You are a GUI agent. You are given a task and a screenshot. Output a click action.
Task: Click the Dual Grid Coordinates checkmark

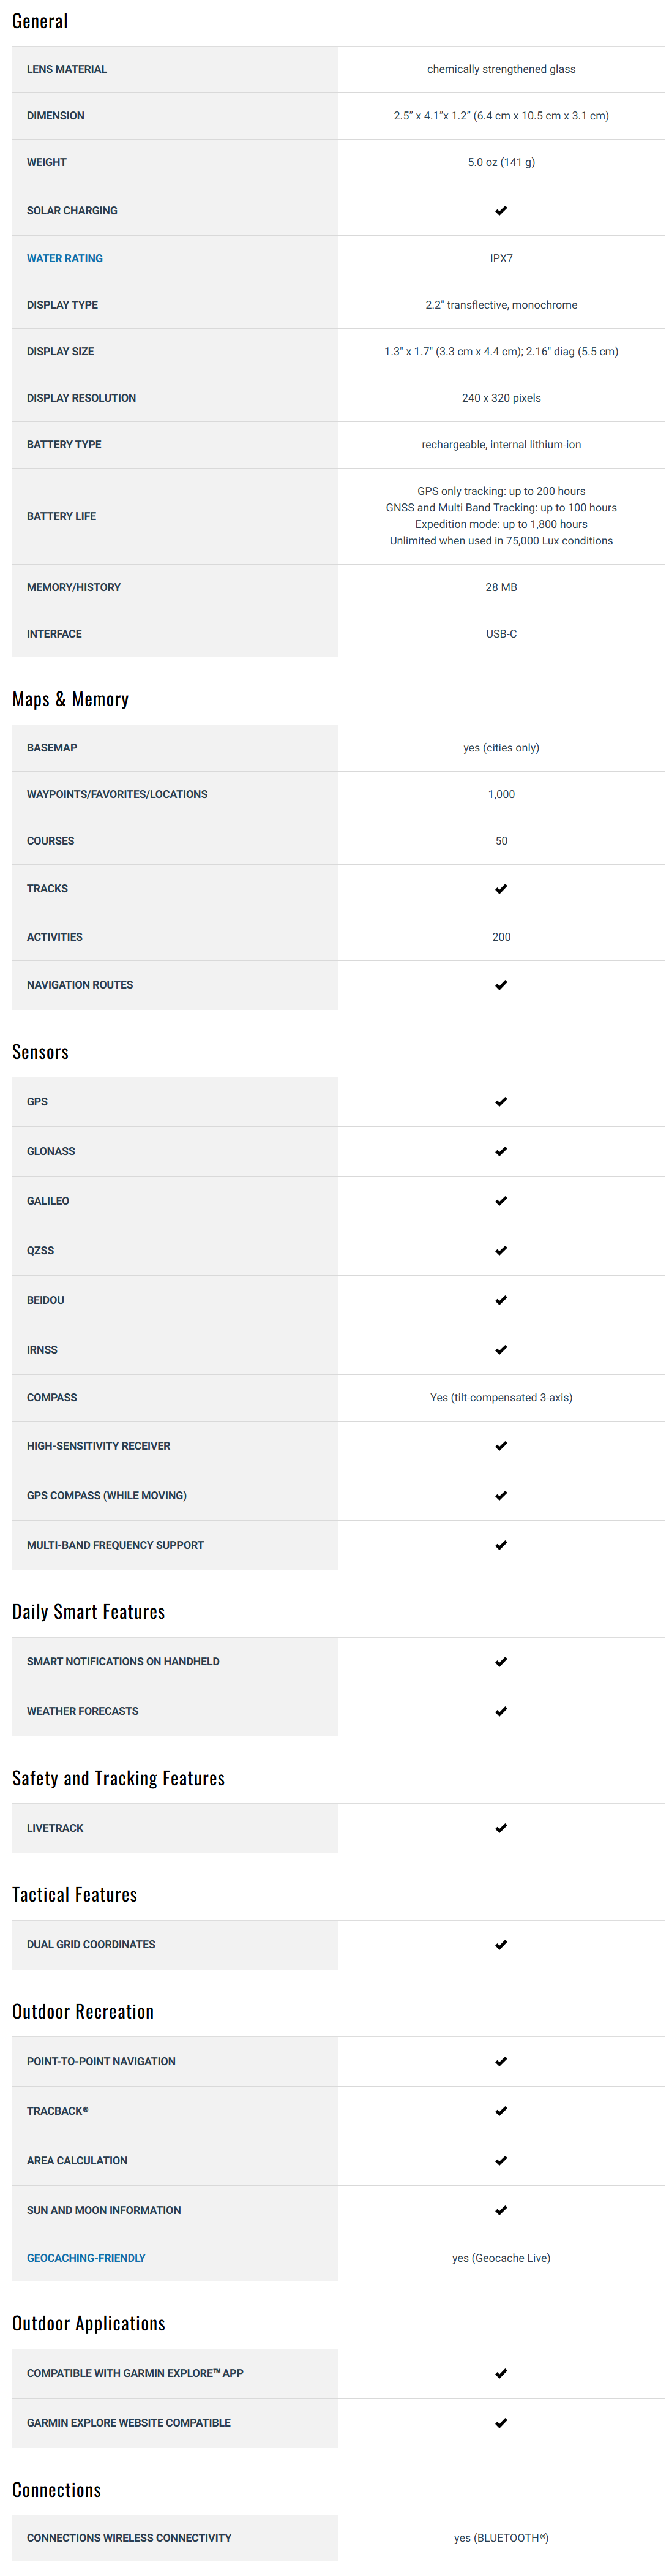[x=501, y=1945]
